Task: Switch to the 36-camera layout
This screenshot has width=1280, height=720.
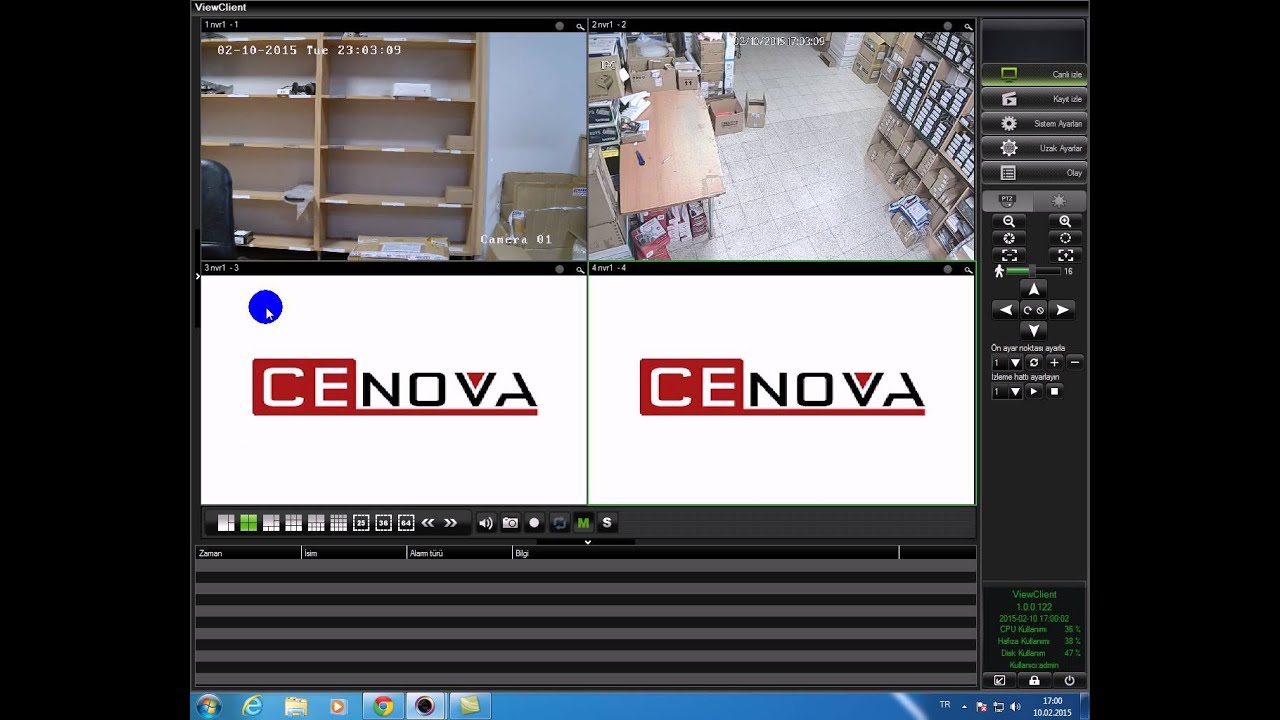Action: [383, 523]
